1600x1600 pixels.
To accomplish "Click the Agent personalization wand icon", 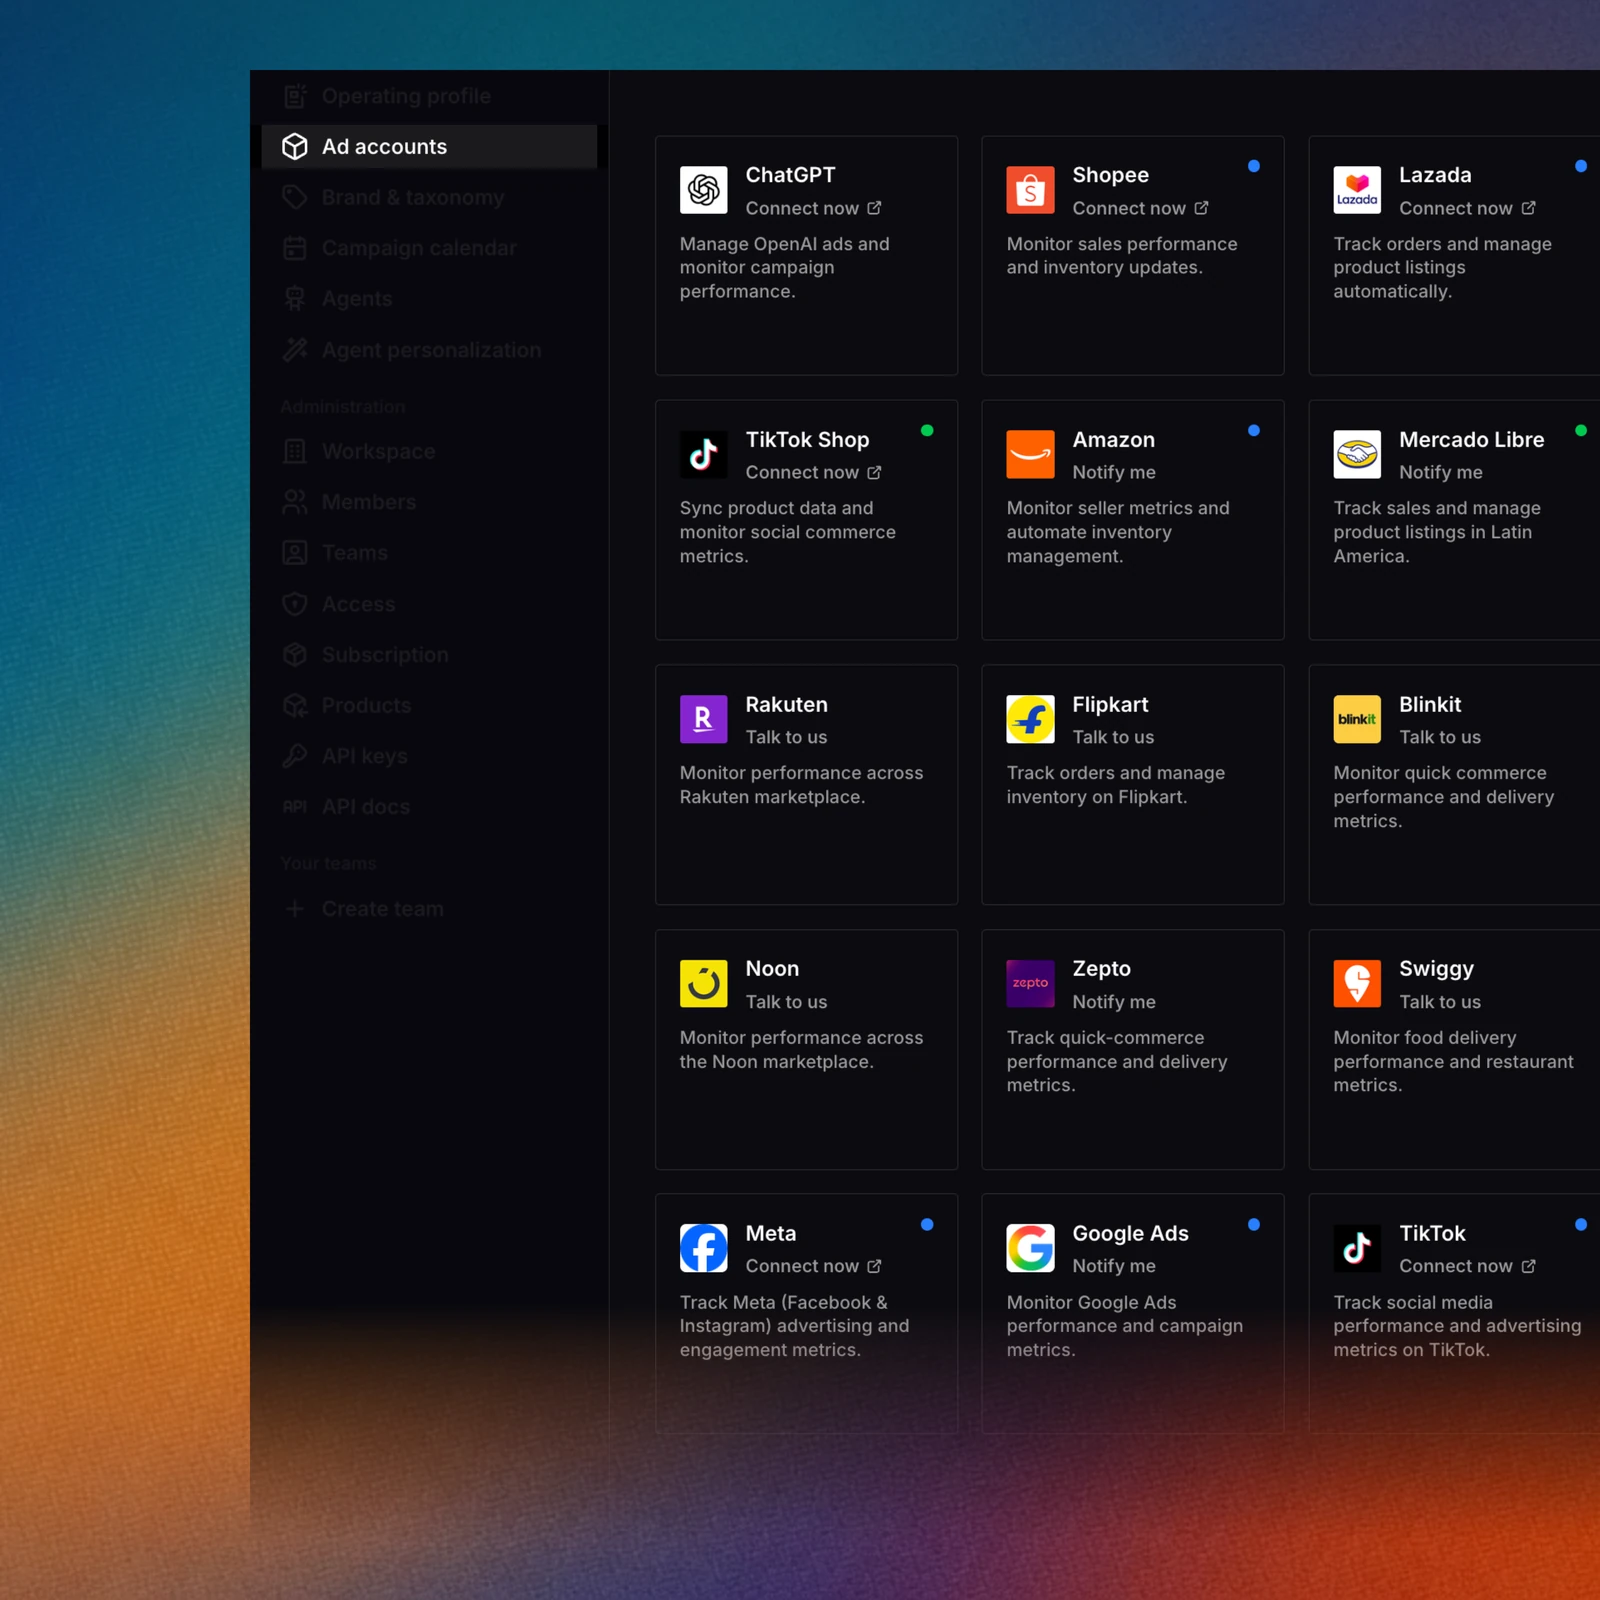I will click(295, 350).
